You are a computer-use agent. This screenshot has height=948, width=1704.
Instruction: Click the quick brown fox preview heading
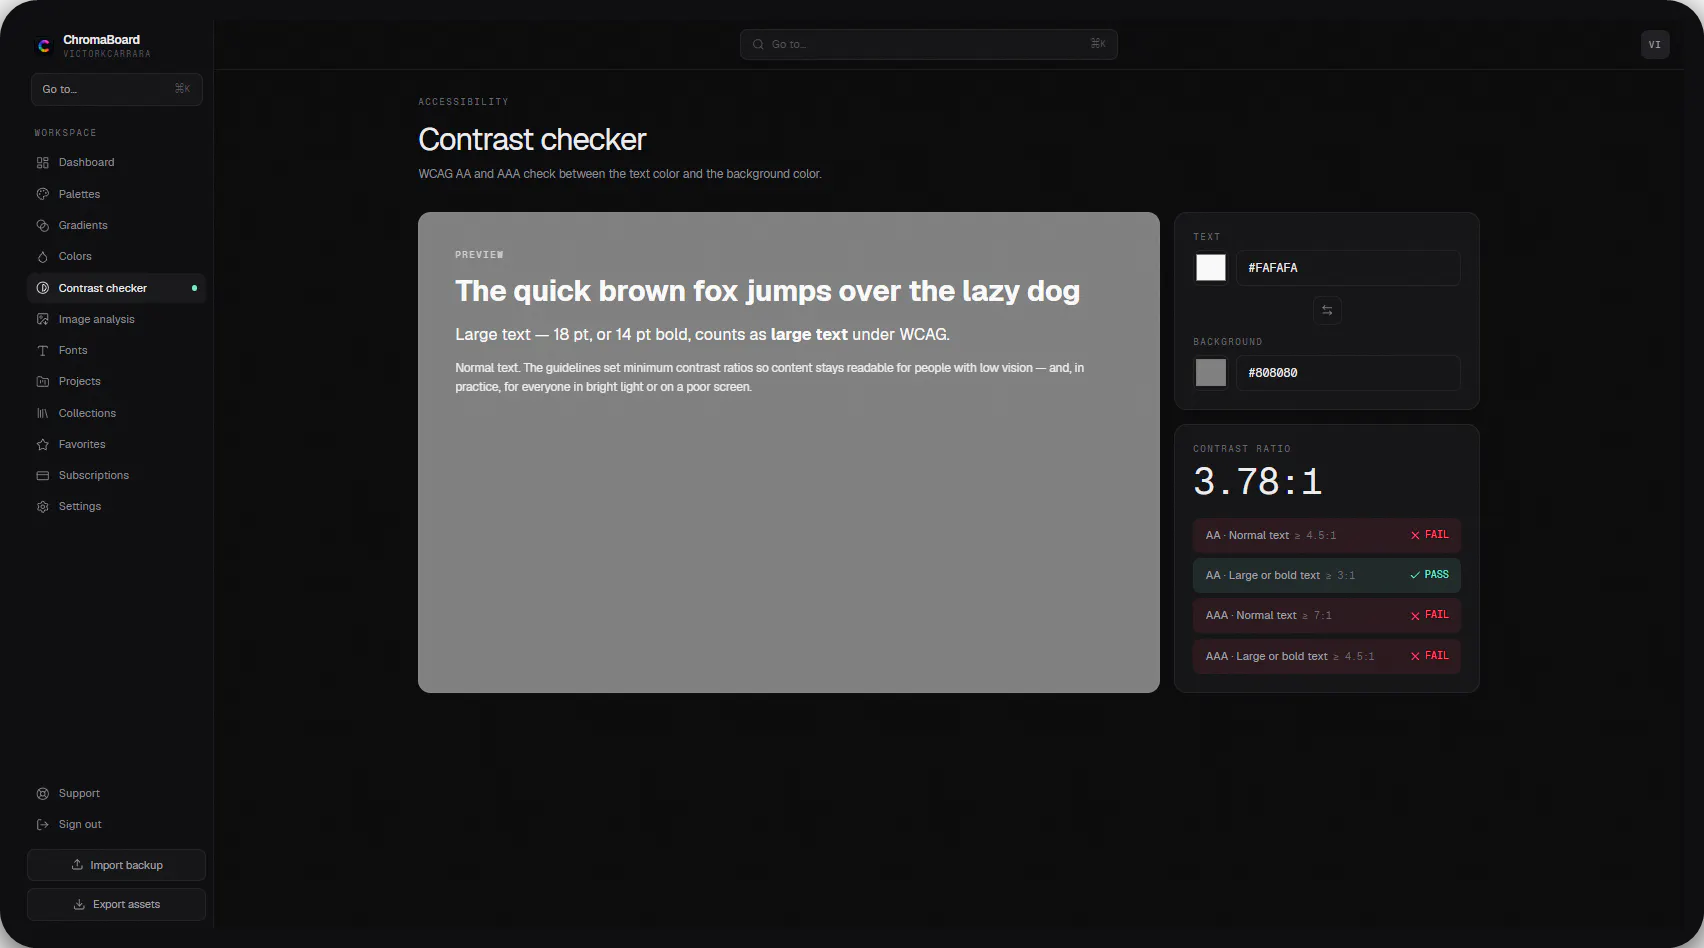coord(768,291)
